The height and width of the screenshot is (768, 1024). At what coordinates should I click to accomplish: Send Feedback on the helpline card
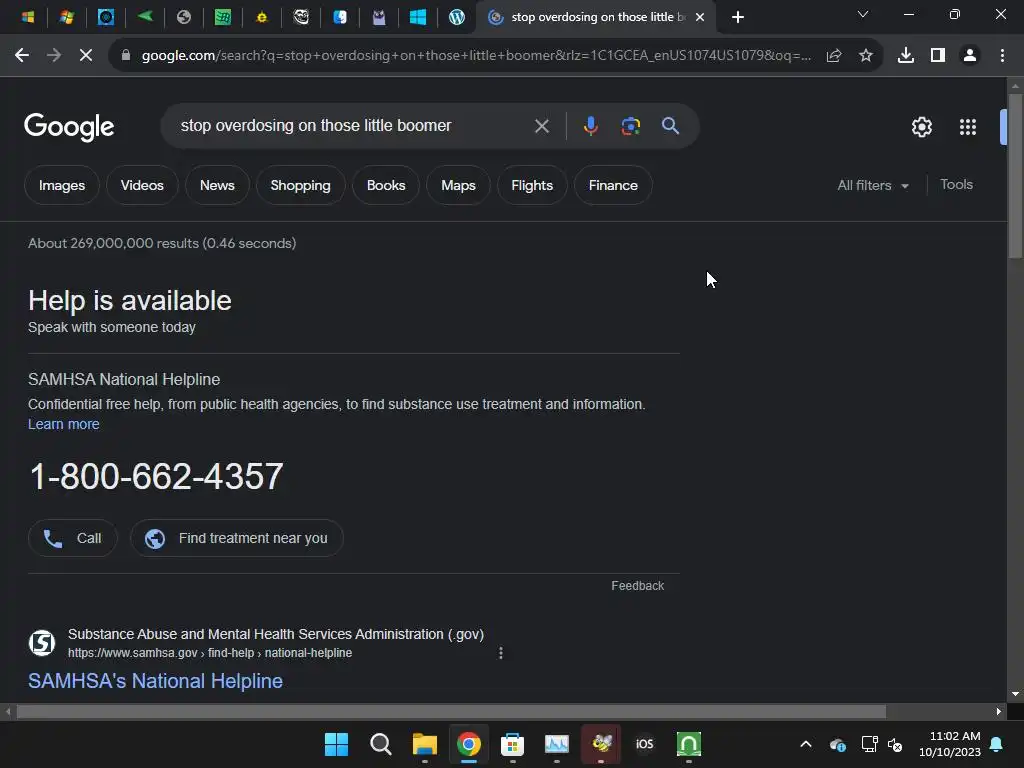pos(637,586)
